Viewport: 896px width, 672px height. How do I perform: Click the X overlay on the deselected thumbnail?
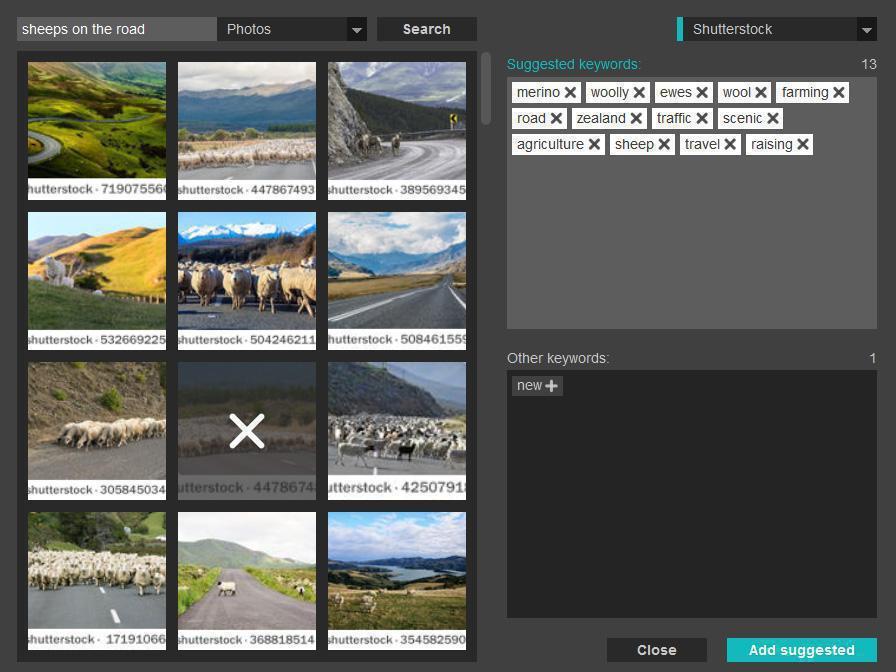pos(246,430)
